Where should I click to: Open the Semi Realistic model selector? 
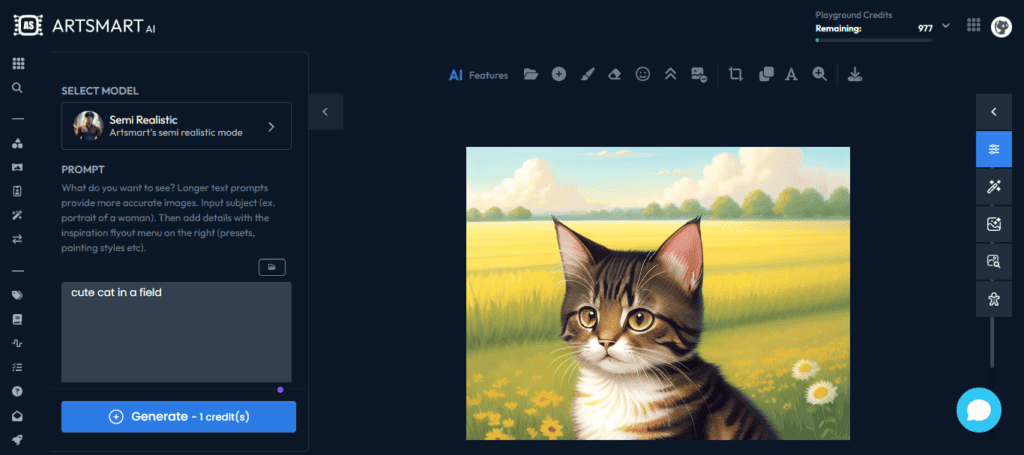[x=176, y=126]
